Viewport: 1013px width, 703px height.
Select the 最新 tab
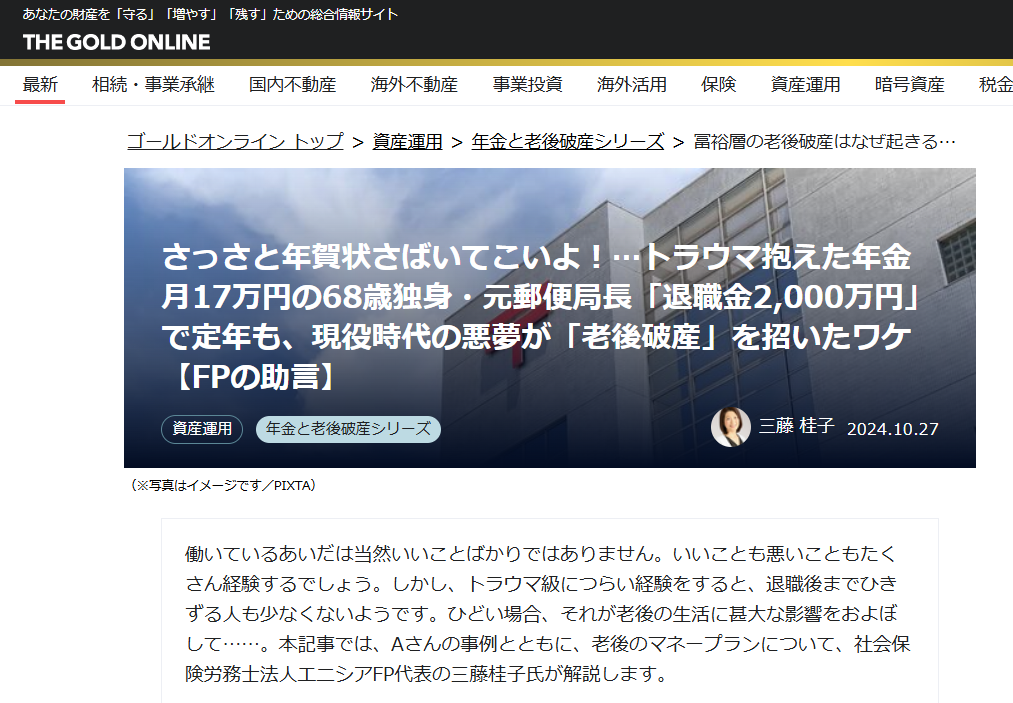pyautogui.click(x=40, y=85)
